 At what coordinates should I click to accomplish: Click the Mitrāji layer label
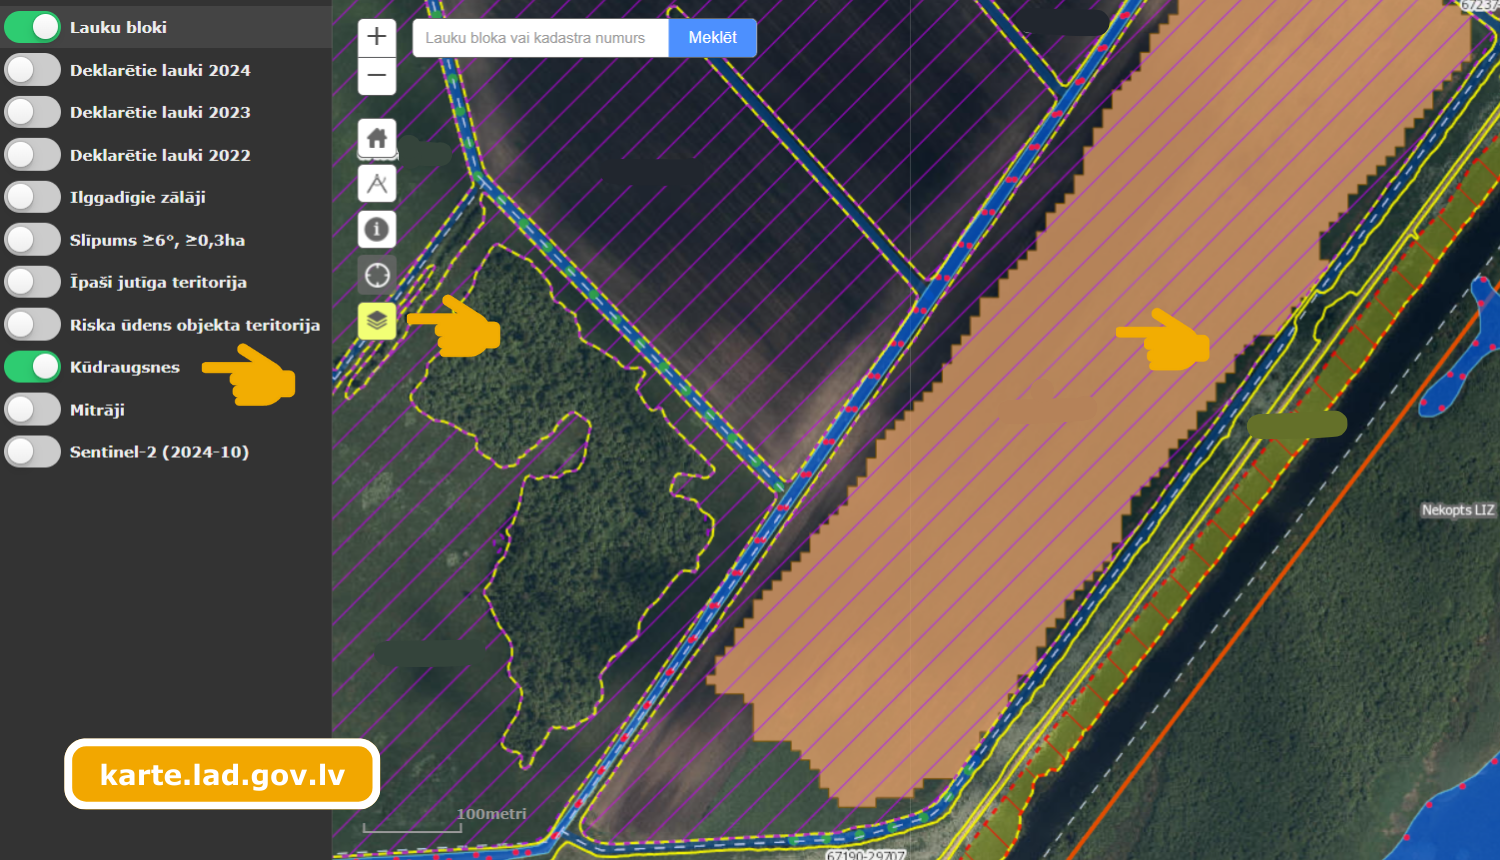pos(97,410)
